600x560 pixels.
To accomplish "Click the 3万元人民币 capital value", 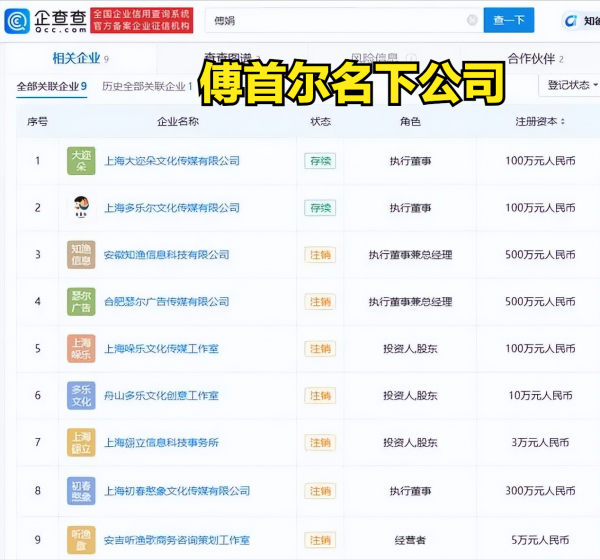I will coord(540,442).
